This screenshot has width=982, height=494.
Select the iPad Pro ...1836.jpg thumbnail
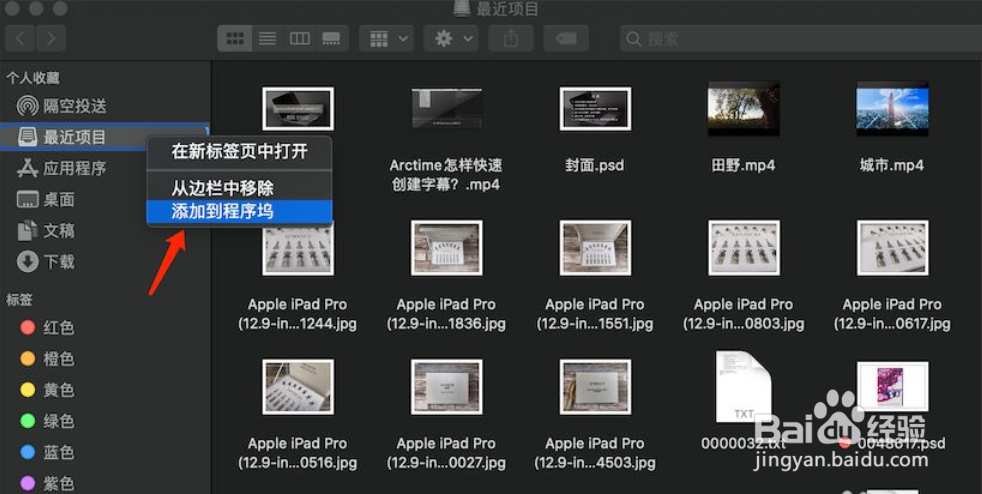click(447, 248)
